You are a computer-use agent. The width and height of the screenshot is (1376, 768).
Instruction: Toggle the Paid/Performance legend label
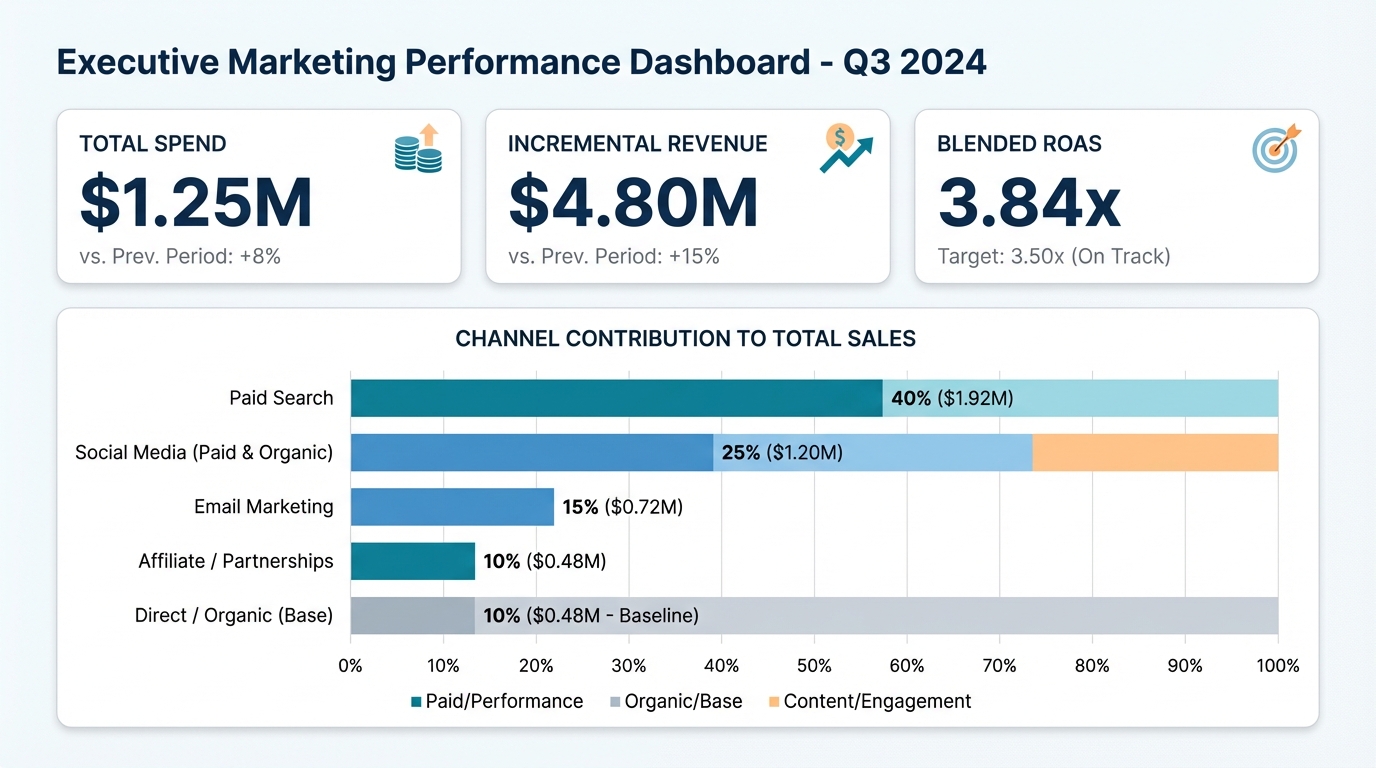click(x=504, y=701)
